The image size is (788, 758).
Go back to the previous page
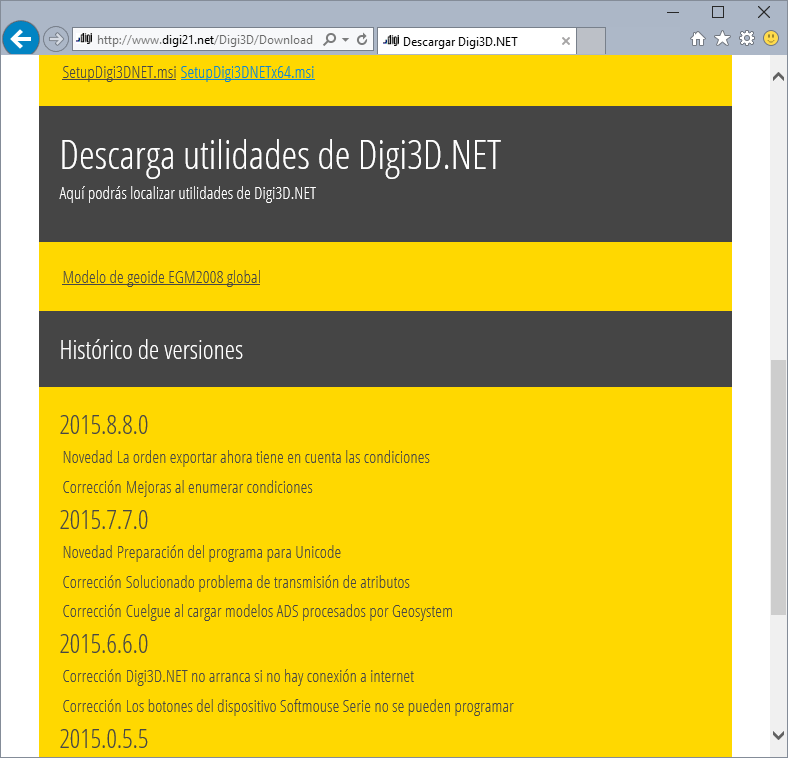pyautogui.click(x=21, y=40)
